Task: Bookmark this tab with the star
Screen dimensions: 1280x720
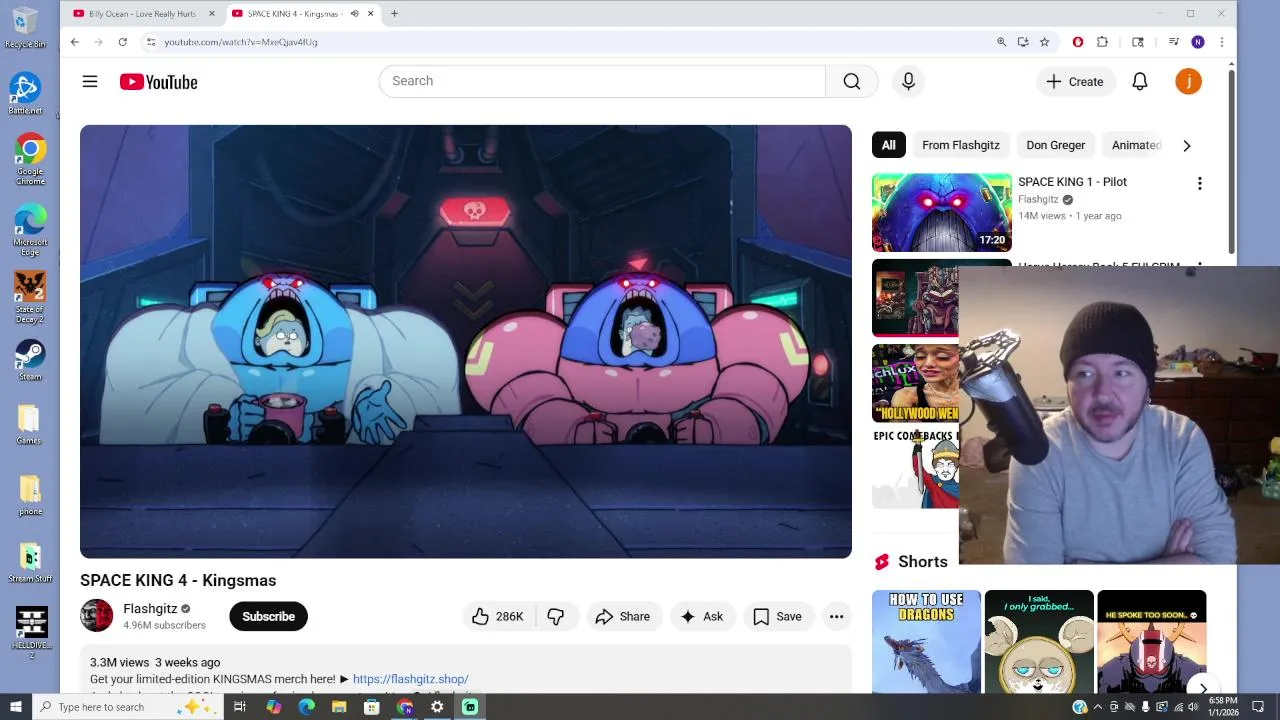Action: coord(1044,42)
